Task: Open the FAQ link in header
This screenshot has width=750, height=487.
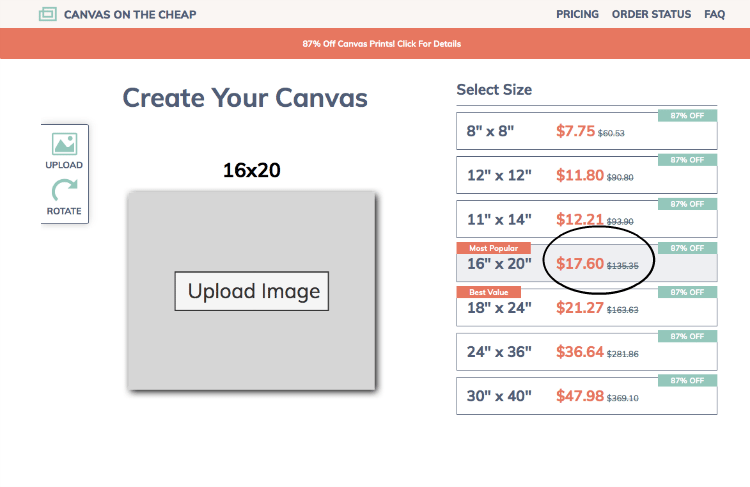Action: coord(715,14)
